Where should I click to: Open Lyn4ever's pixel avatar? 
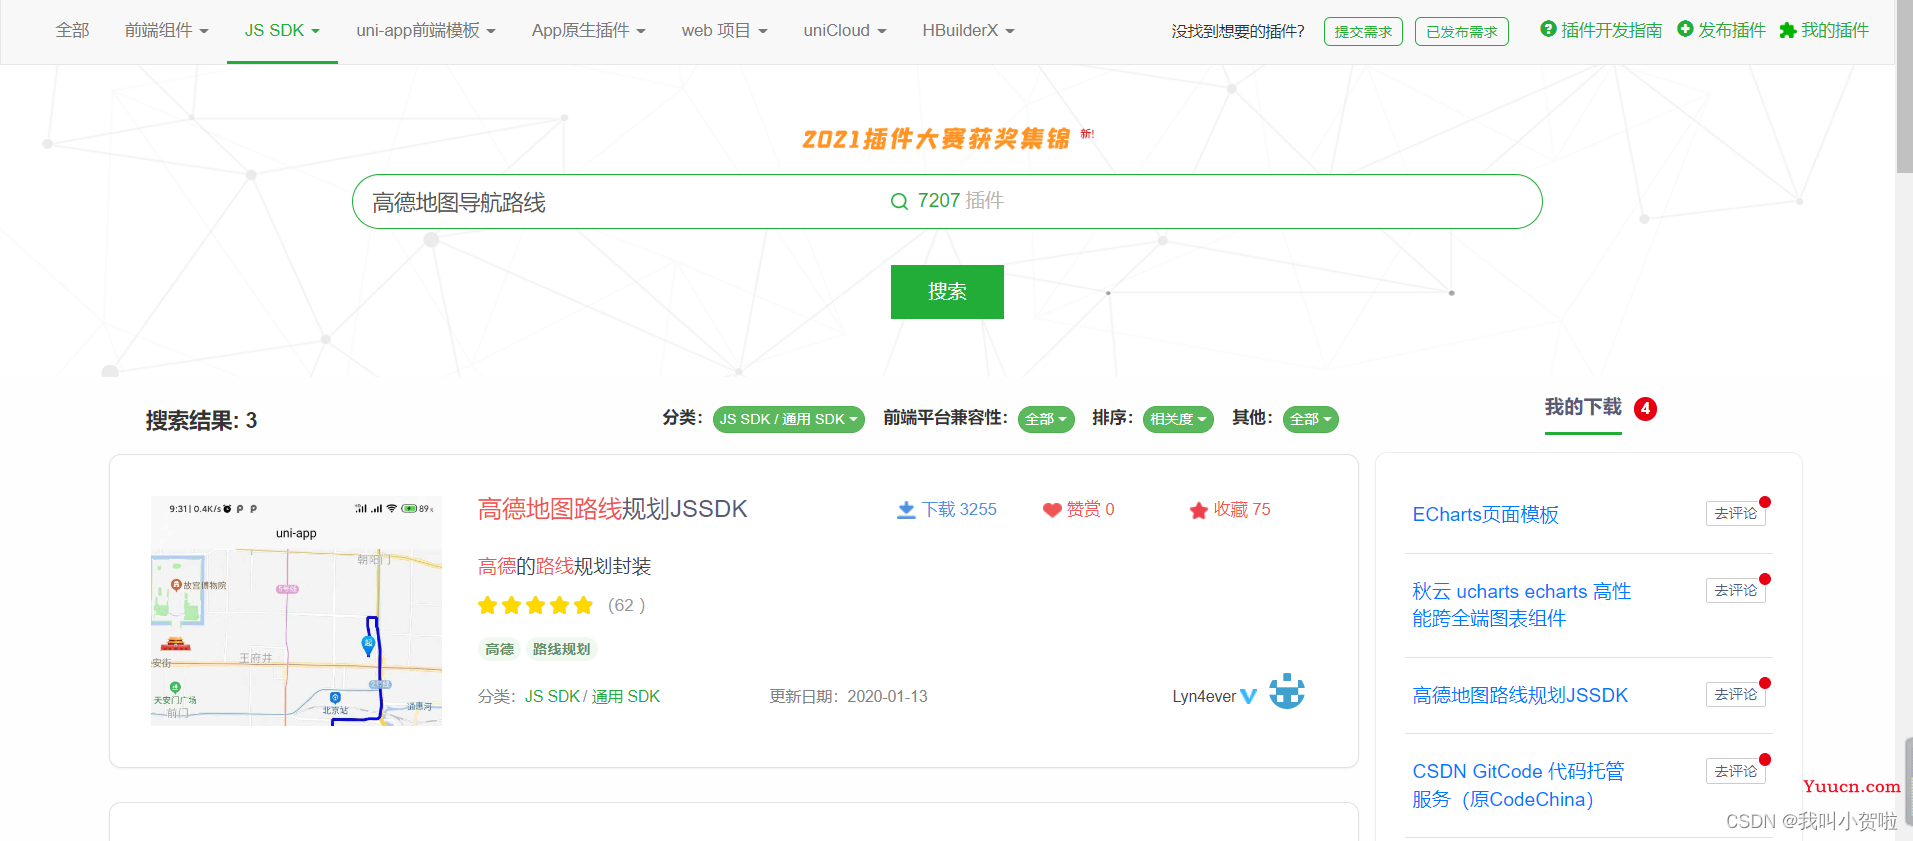coord(1287,691)
